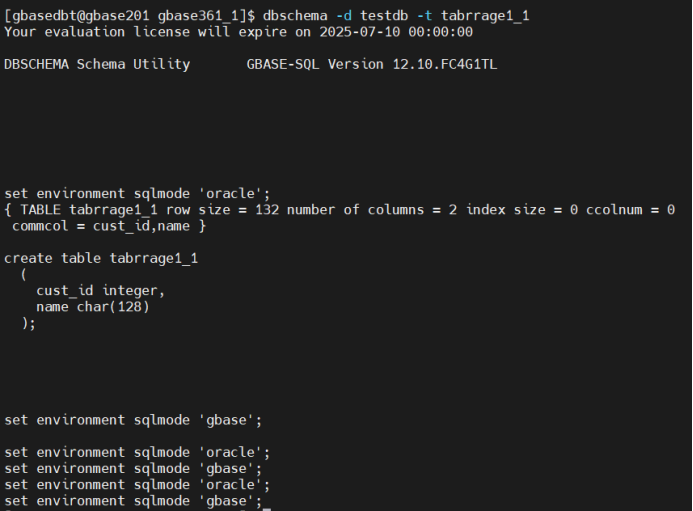Image resolution: width=693 pixels, height=511 pixels.
Task: Click row size = 132 text
Action: 222,210
